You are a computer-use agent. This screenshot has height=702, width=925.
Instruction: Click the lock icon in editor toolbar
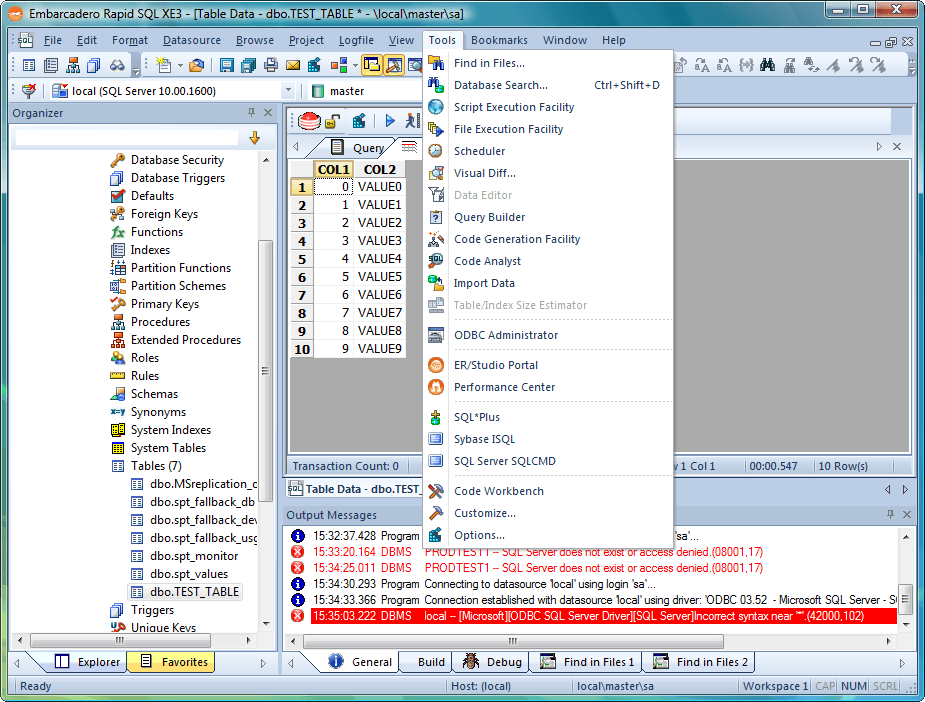tap(333, 122)
